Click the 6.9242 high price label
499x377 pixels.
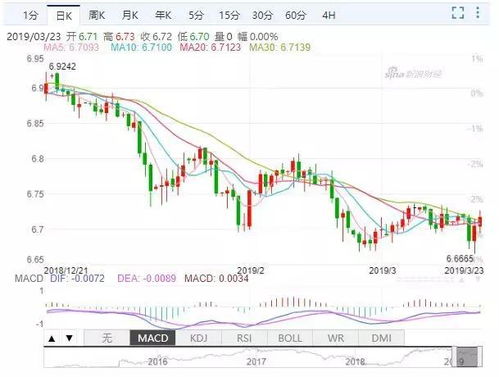pyautogui.click(x=62, y=66)
